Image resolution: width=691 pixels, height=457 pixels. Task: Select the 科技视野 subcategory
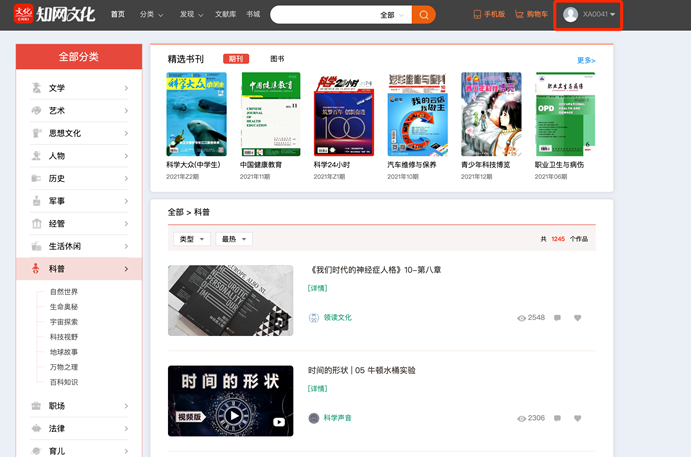tap(64, 337)
